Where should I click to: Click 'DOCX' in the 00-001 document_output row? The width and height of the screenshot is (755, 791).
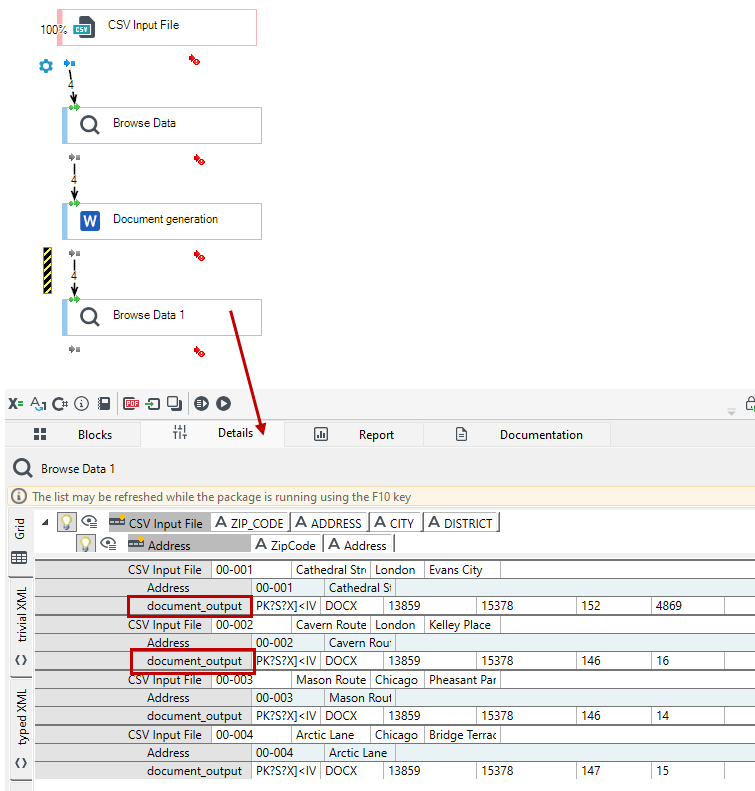352,606
